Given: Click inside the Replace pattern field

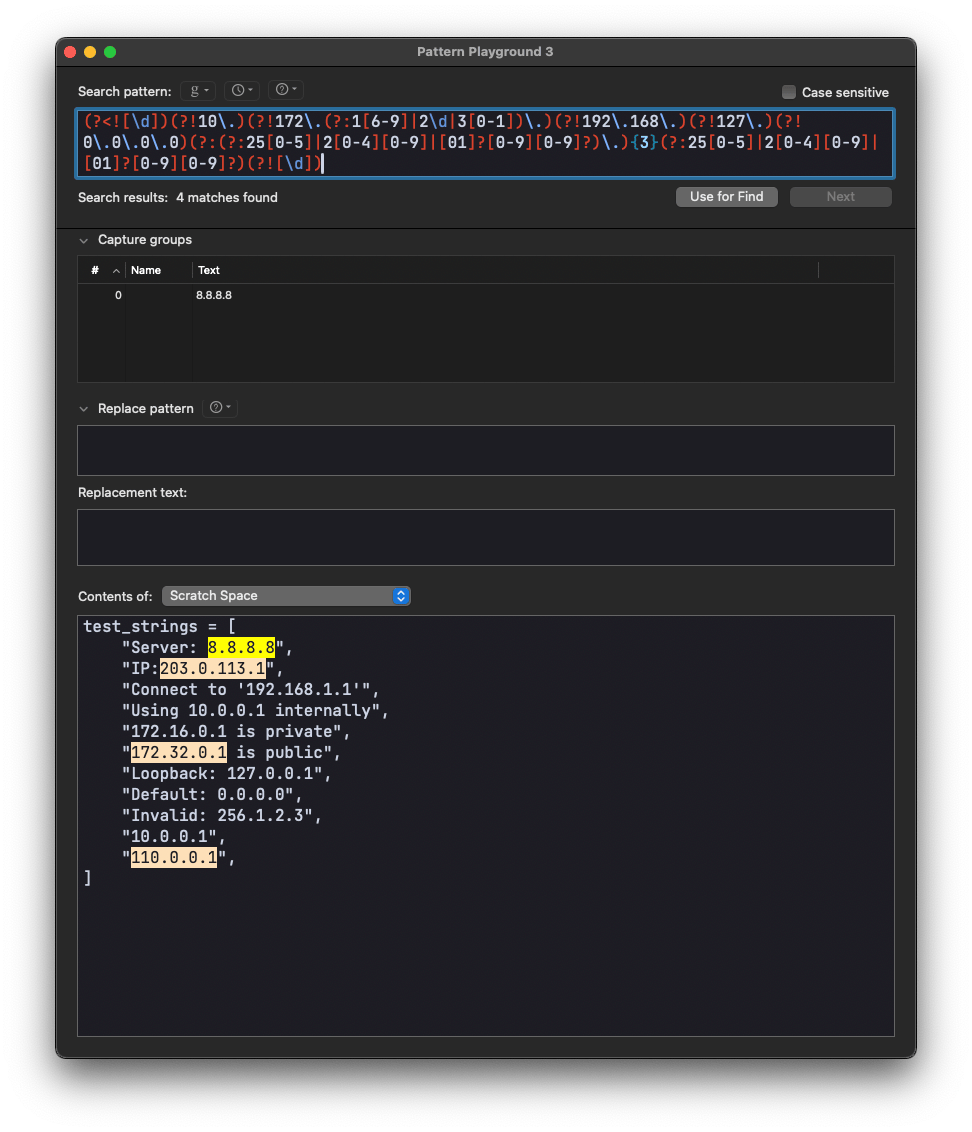Looking at the screenshot, I should tap(485, 450).
